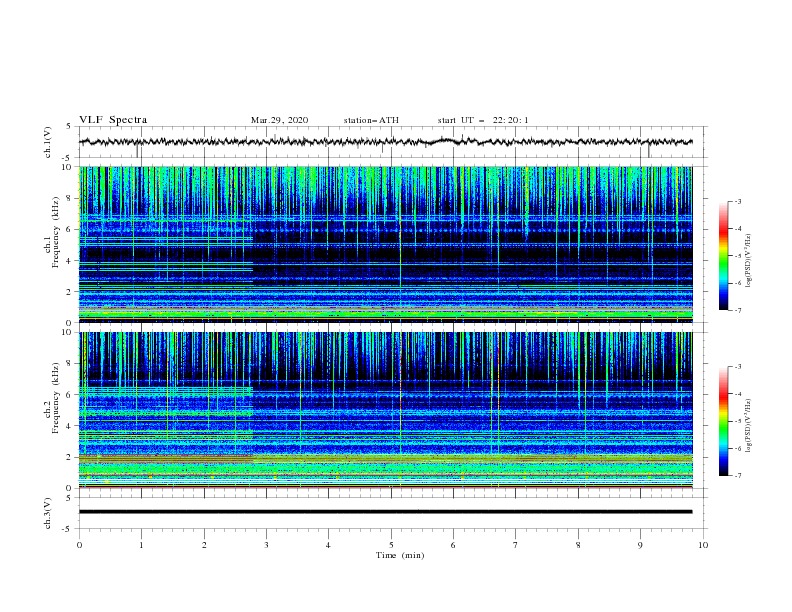This screenshot has width=792, height=612.
Task: Click the time axis tick label "9"
Action: pyautogui.click(x=640, y=545)
